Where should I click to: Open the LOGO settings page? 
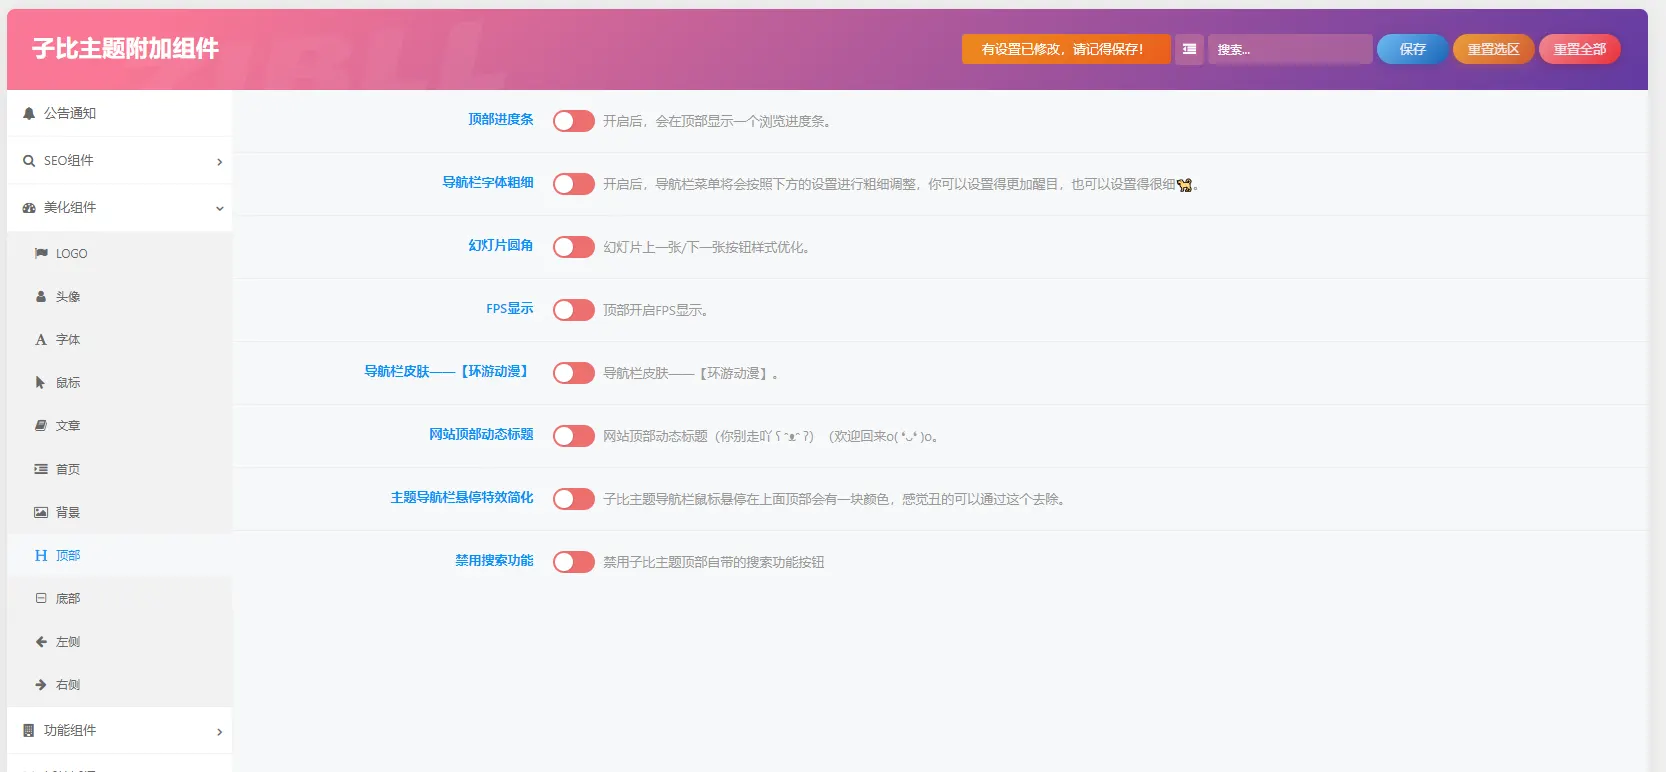coord(120,254)
